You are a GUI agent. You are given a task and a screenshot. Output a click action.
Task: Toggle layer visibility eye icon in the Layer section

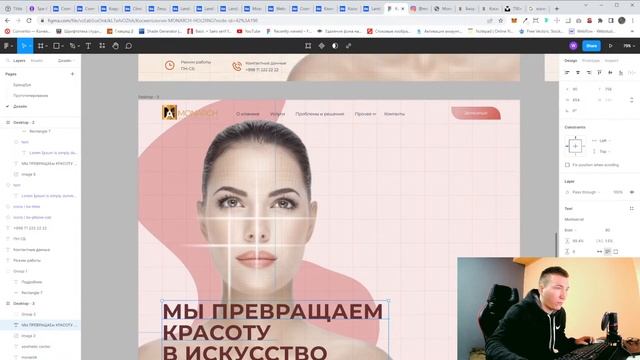pyautogui.click(x=632, y=192)
